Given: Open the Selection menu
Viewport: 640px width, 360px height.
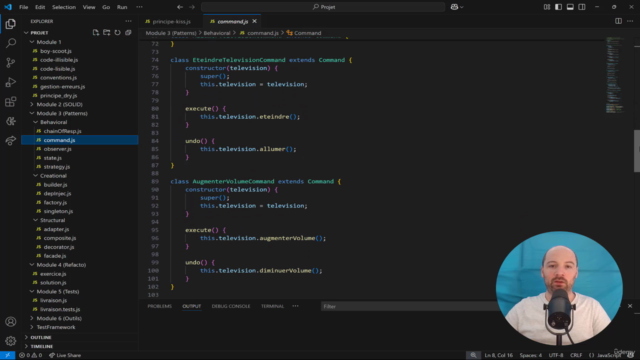Looking at the screenshot, I should [64, 7].
